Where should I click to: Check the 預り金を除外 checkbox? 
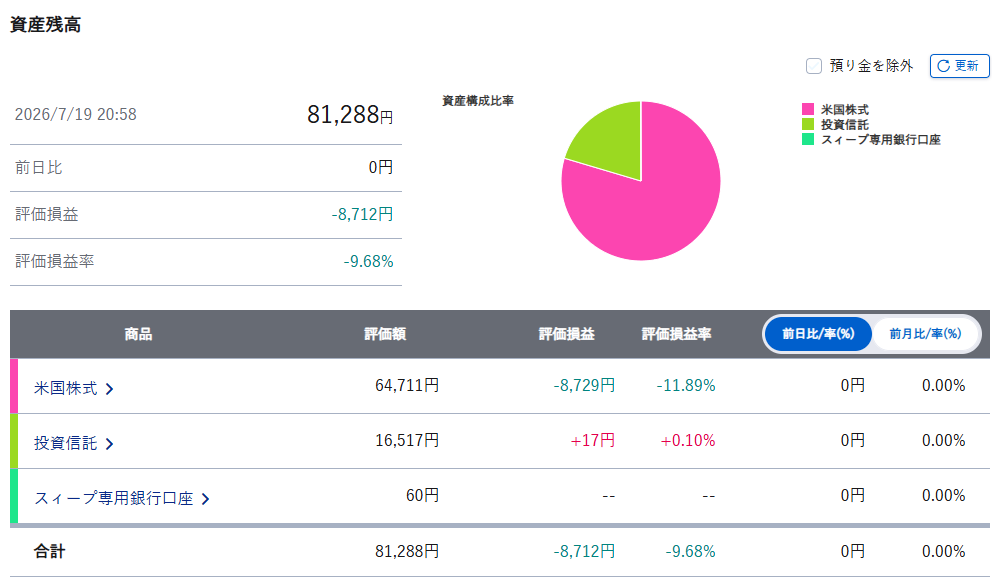[x=814, y=66]
